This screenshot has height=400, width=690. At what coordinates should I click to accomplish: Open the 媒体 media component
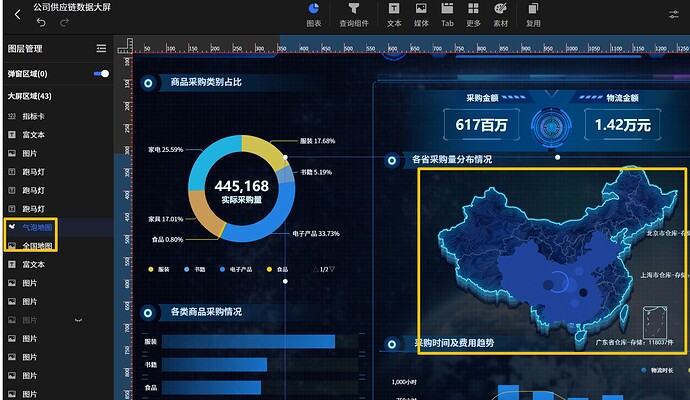[x=421, y=15]
